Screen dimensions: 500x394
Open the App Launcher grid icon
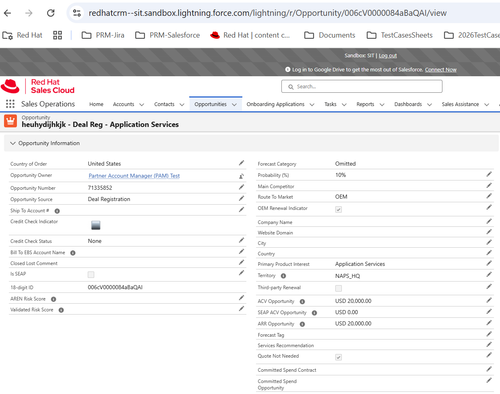pyautogui.click(x=10, y=104)
